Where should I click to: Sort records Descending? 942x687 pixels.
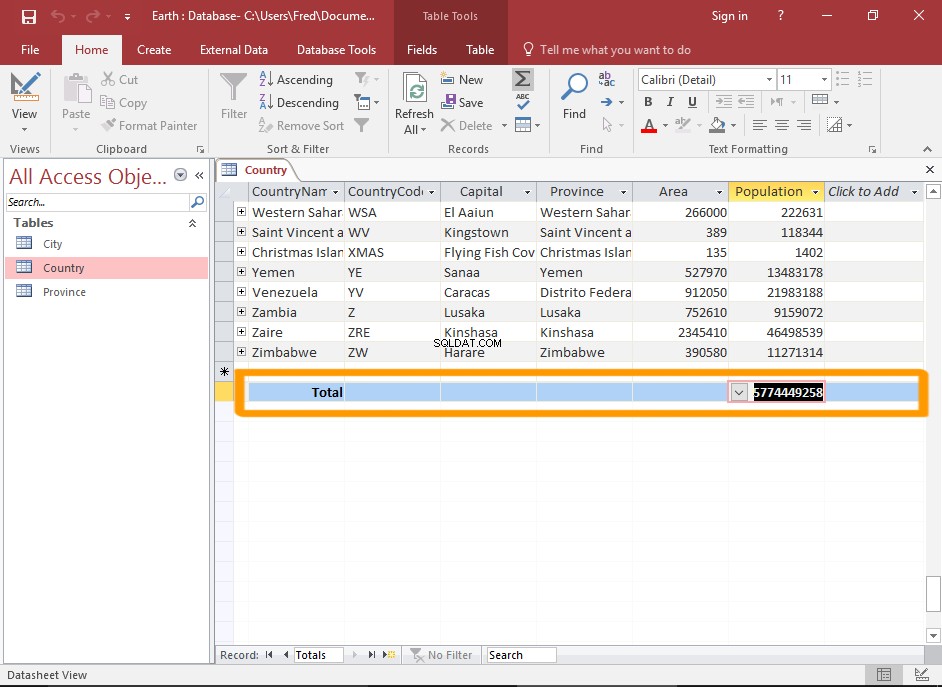299,103
